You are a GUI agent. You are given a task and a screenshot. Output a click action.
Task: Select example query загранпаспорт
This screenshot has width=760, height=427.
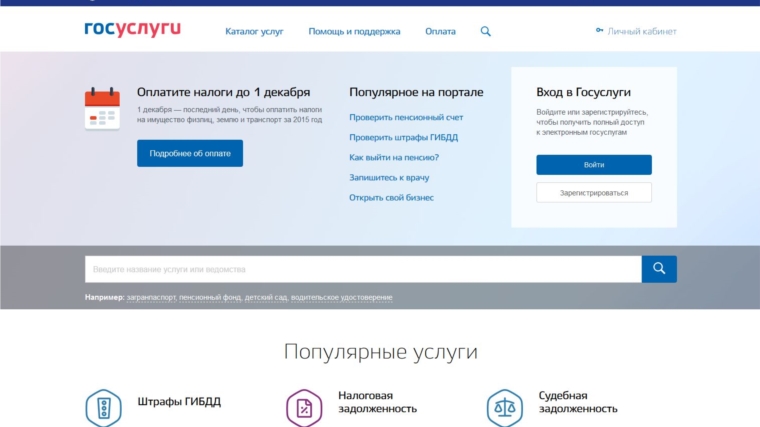coord(151,297)
